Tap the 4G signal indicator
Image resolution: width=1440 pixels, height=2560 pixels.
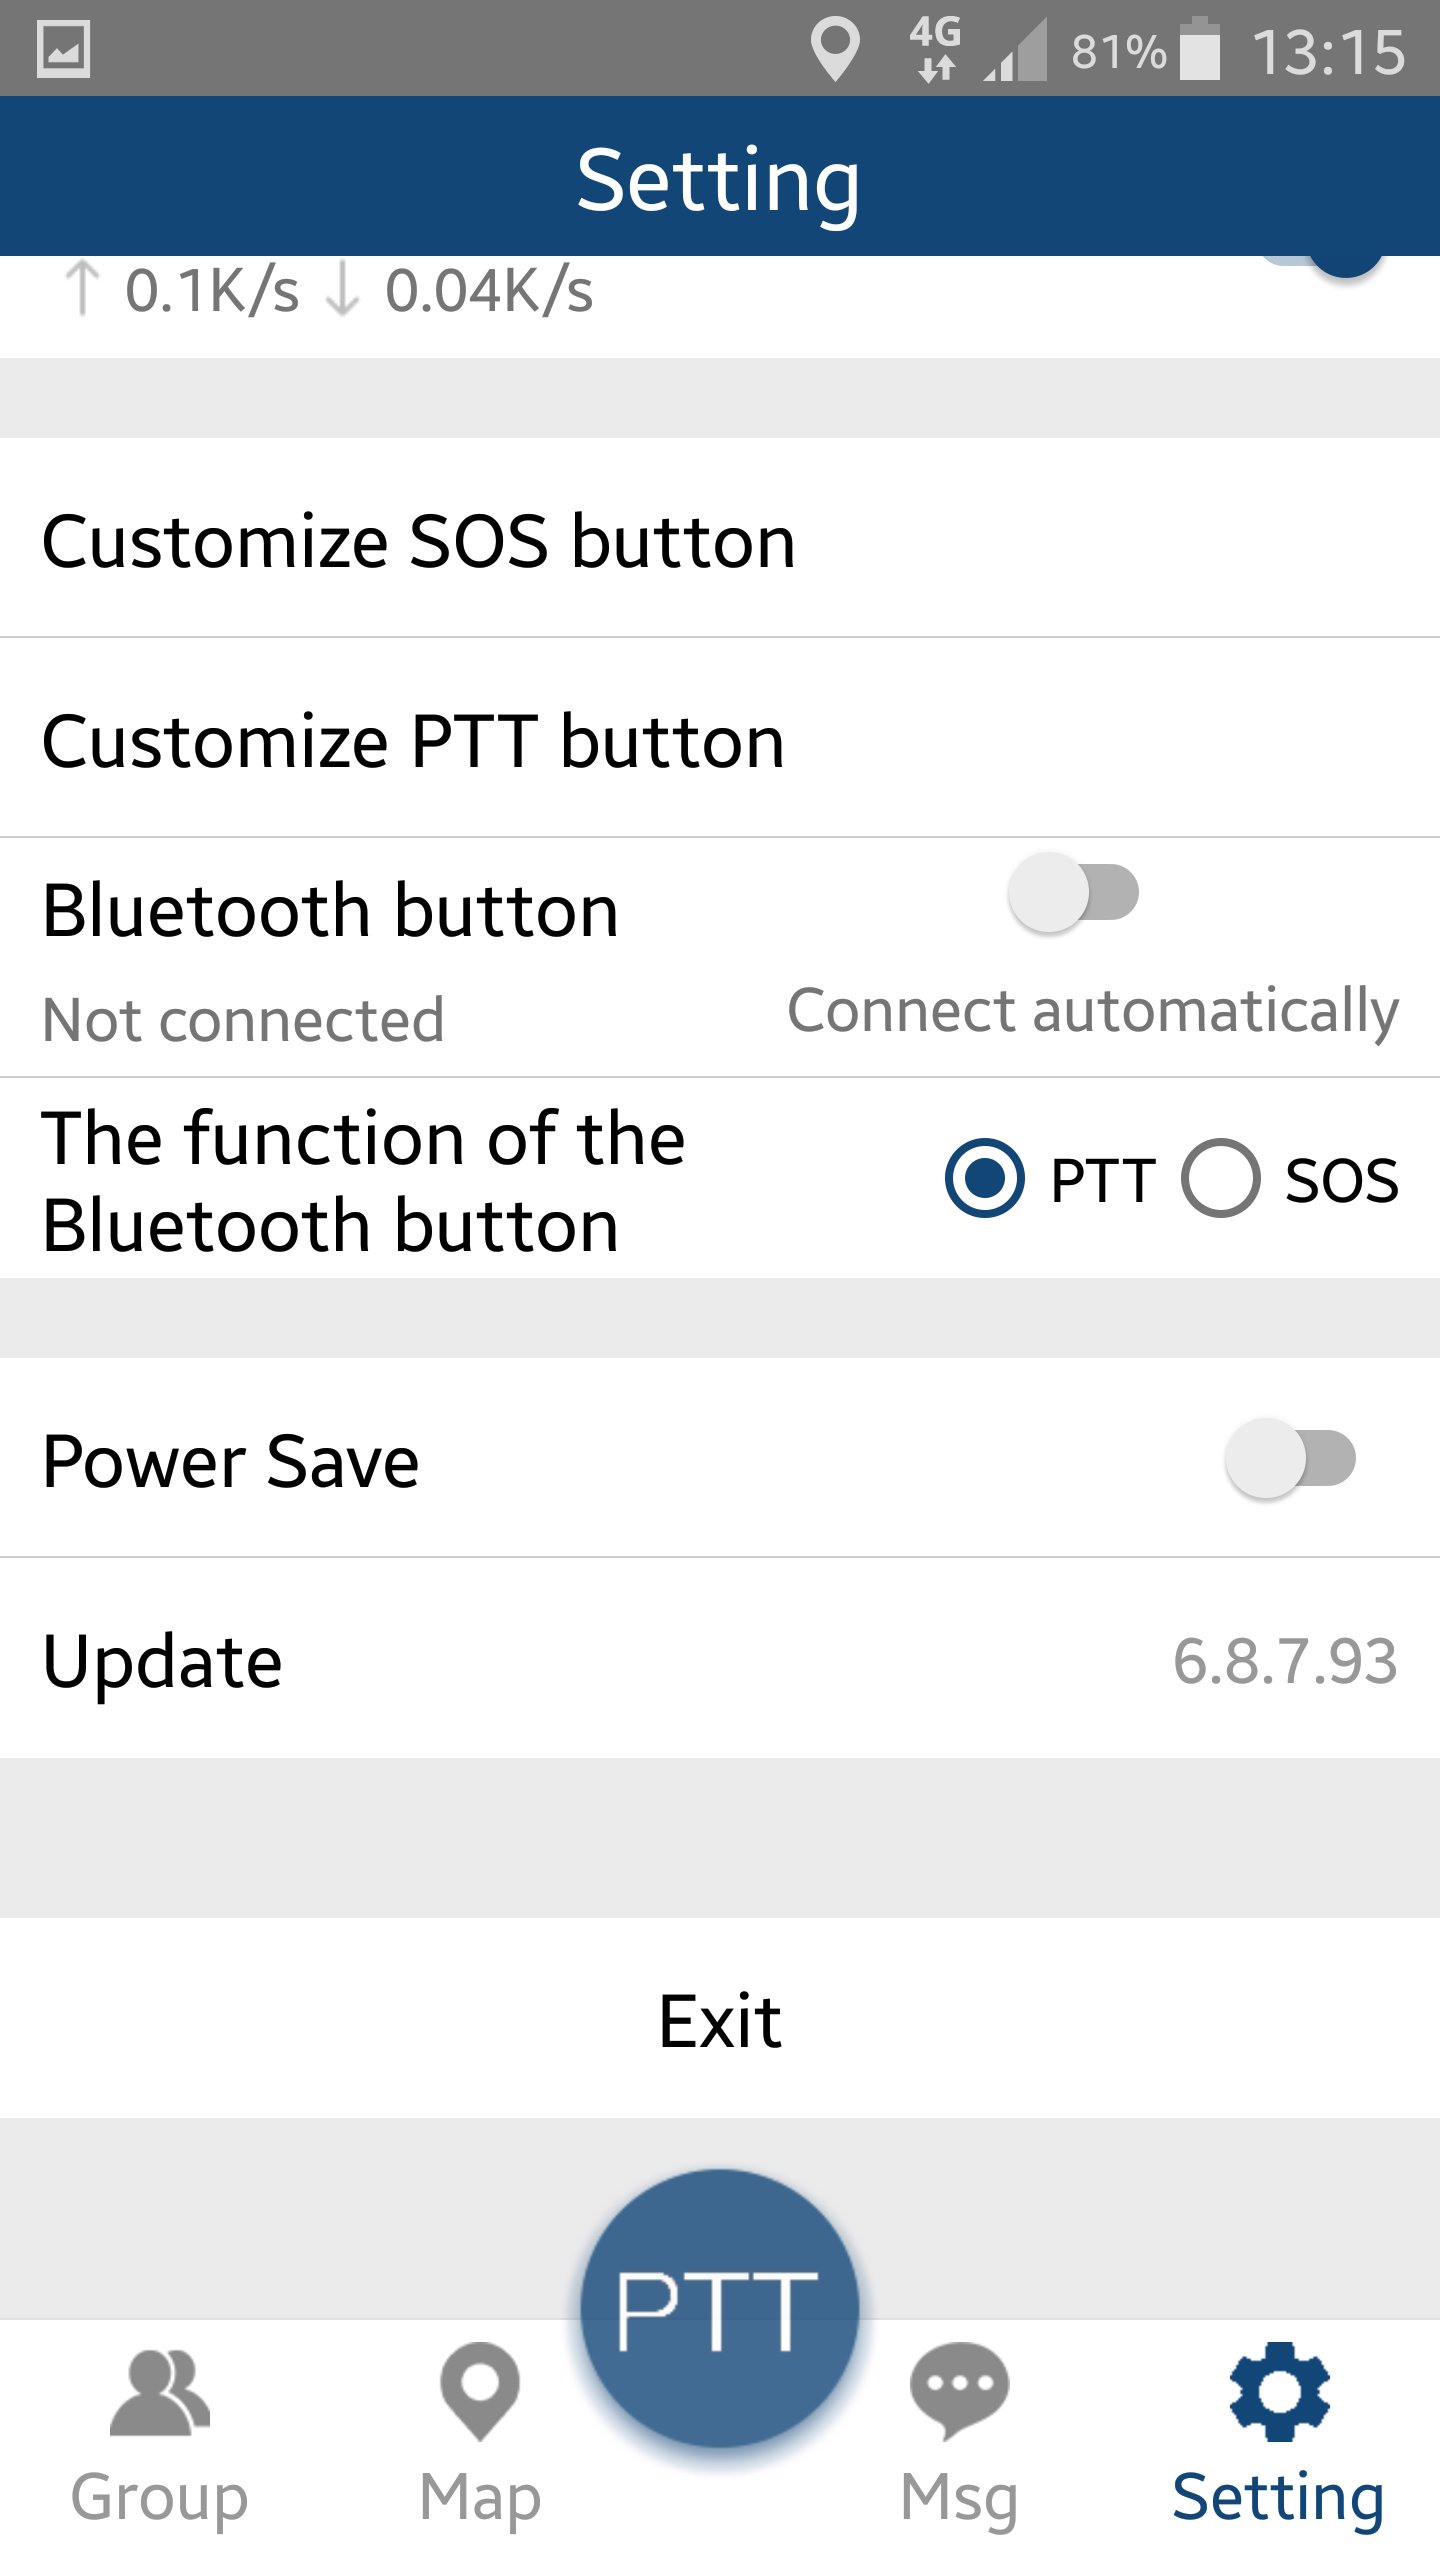click(936, 48)
